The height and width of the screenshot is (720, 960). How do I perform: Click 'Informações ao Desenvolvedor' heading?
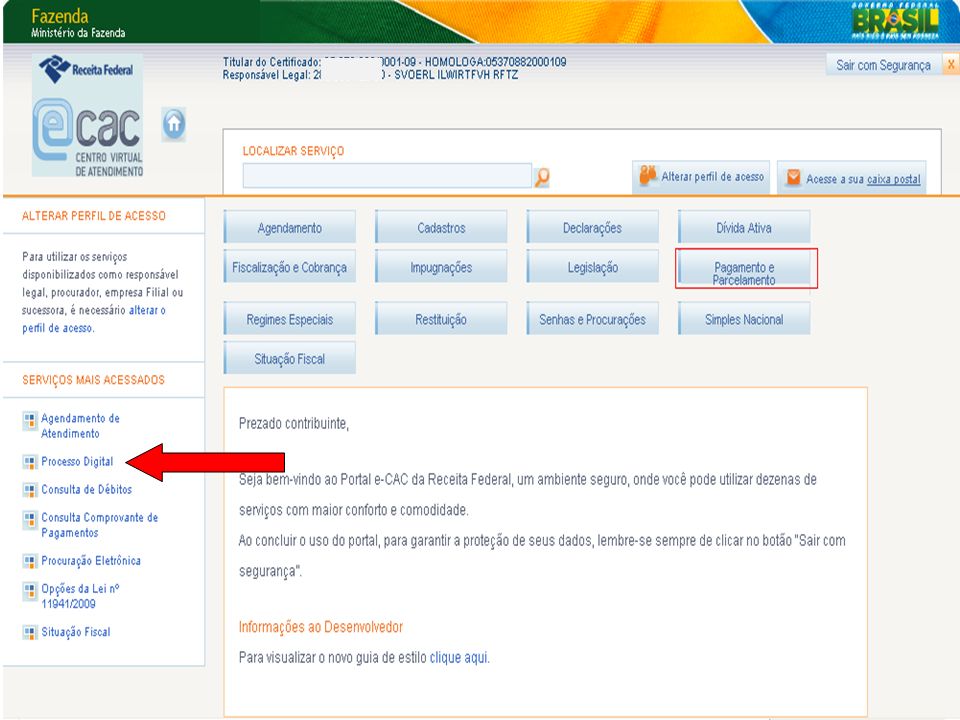pyautogui.click(x=321, y=627)
